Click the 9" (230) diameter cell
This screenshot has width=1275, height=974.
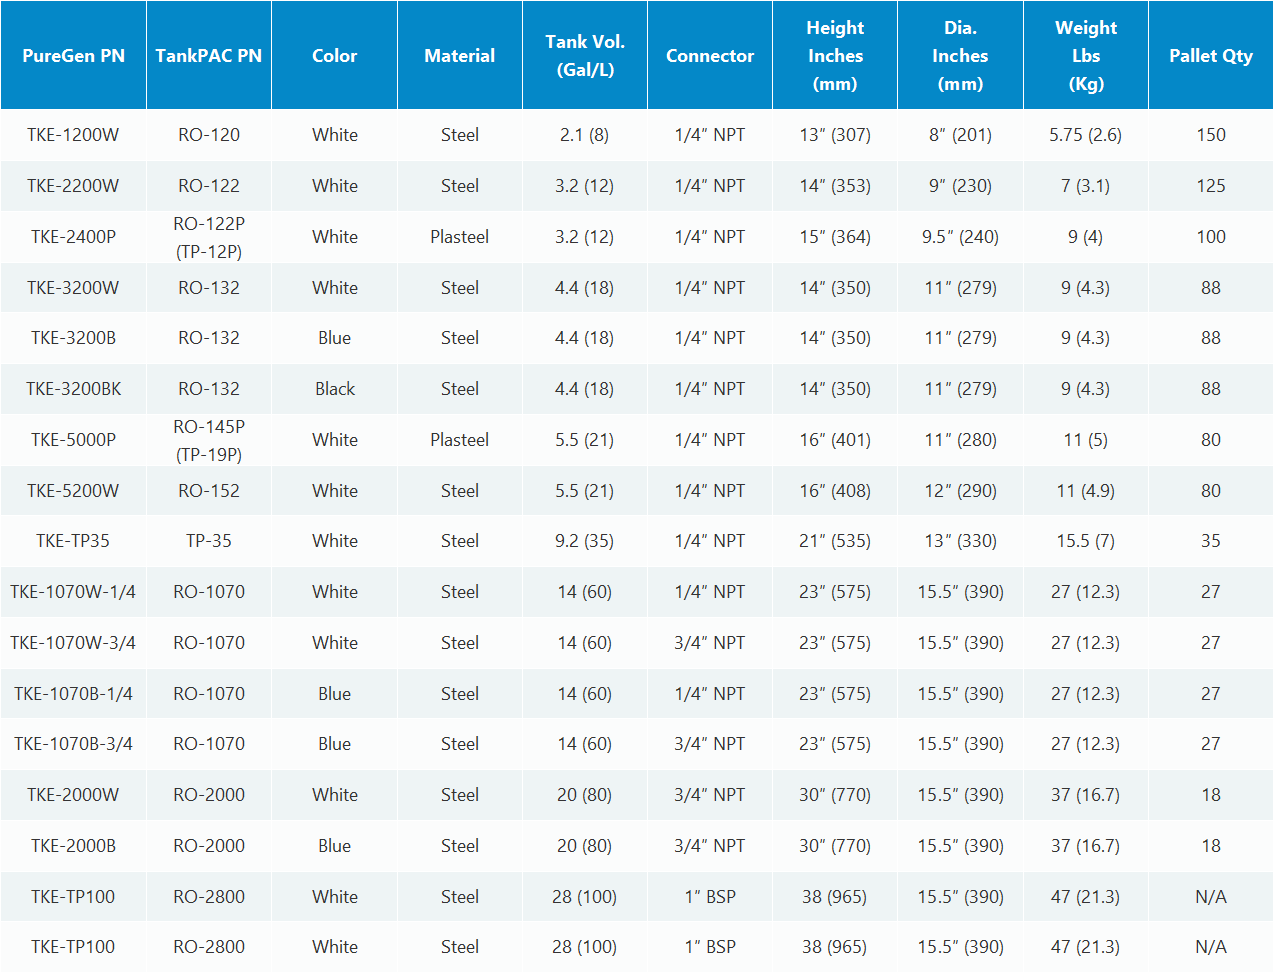click(960, 186)
